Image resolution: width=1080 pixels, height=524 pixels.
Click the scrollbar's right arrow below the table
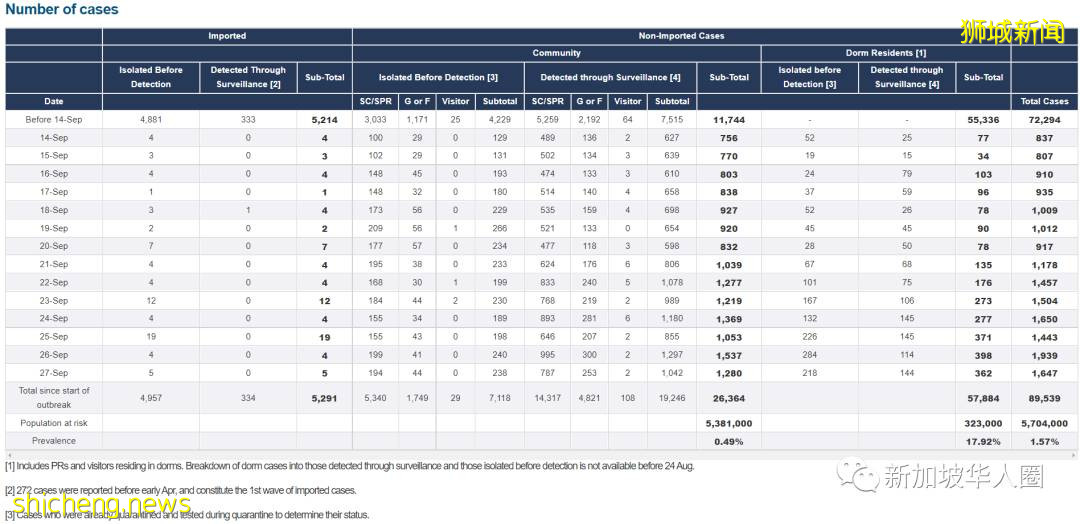pyautogui.click(x=1071, y=455)
